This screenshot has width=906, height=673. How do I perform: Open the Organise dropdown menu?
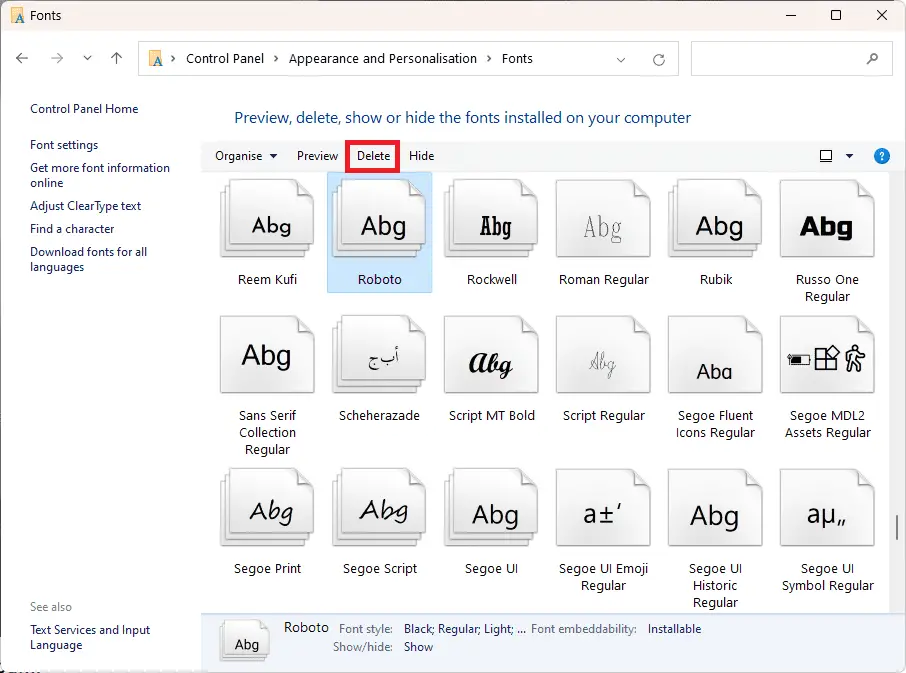(246, 156)
